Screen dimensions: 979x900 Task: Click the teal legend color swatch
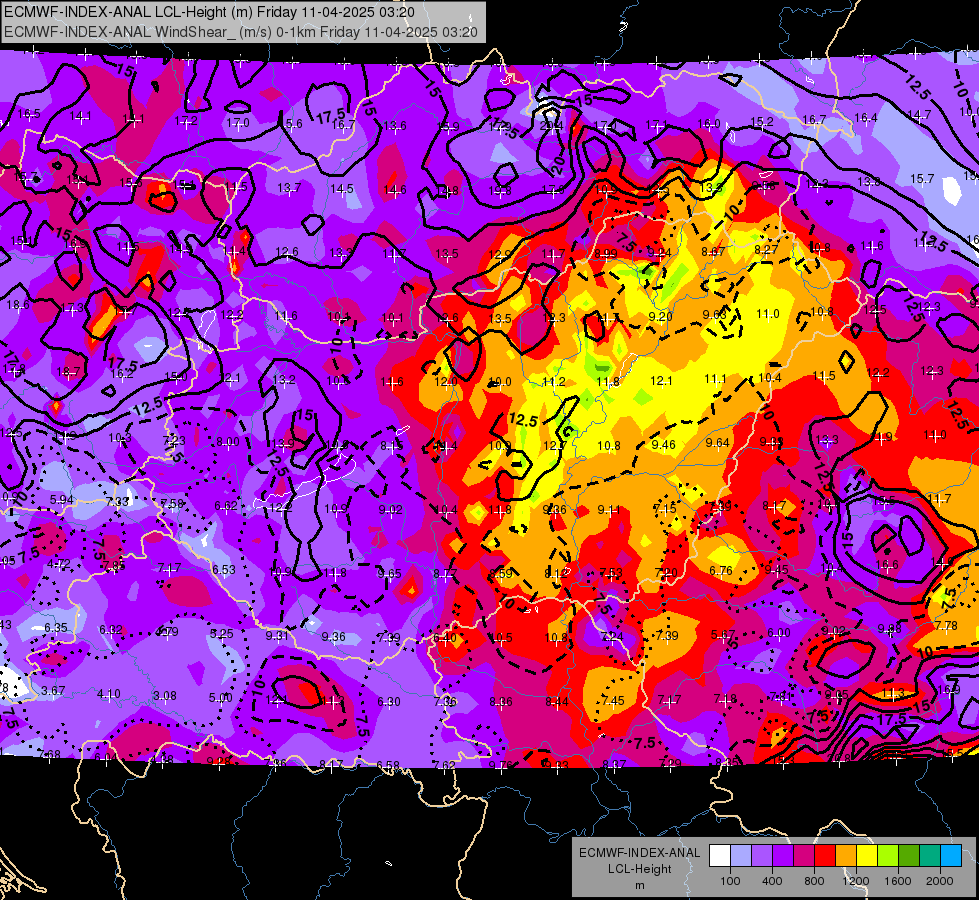pyautogui.click(x=930, y=856)
